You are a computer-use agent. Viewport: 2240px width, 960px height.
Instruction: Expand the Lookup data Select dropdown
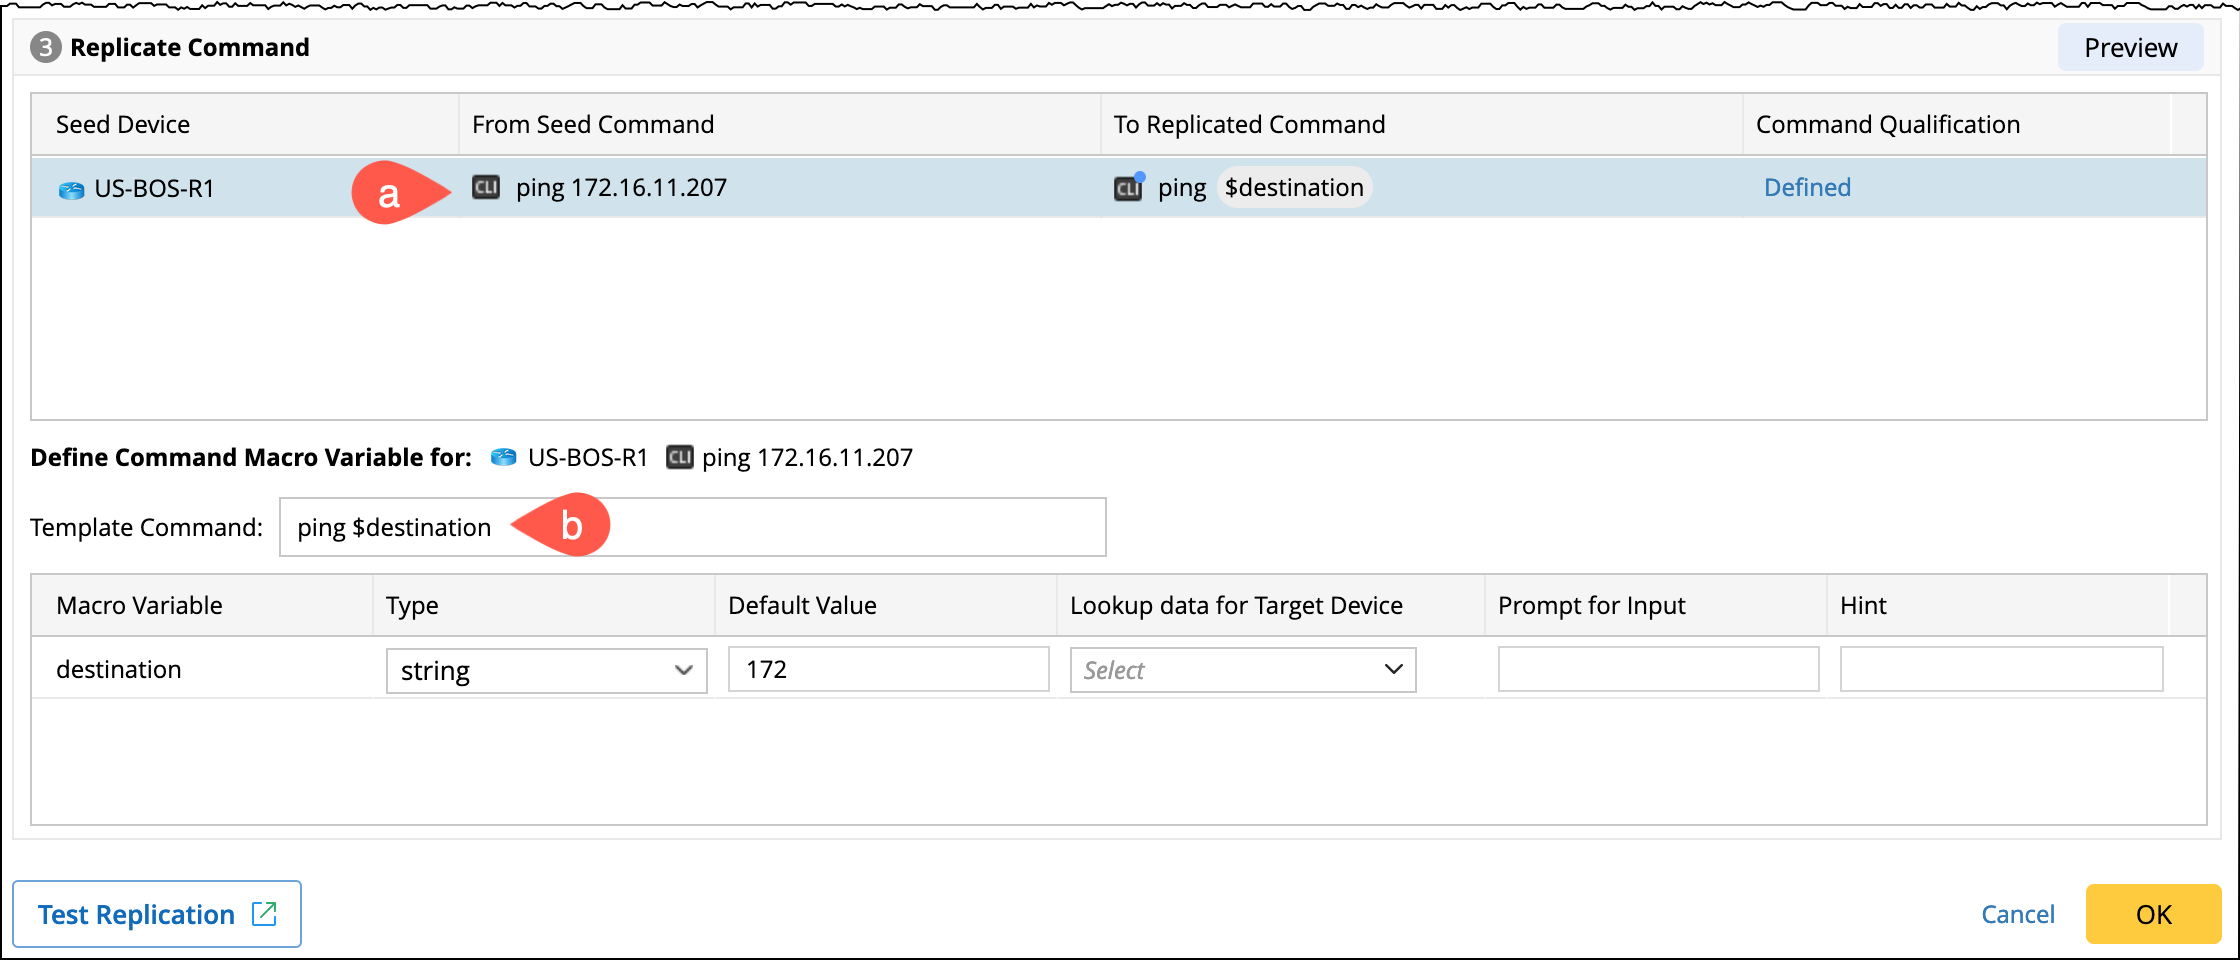point(1242,670)
